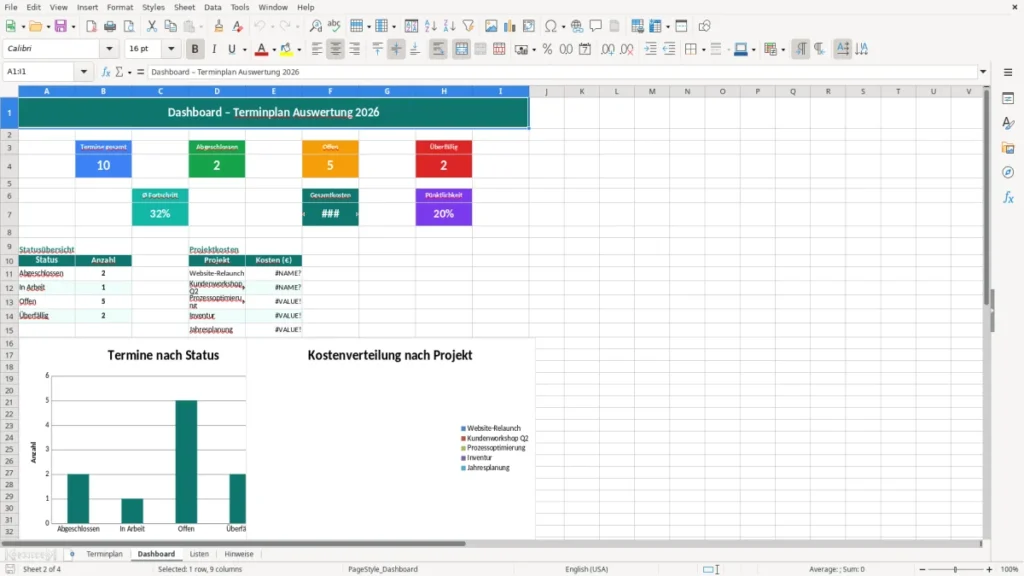
Task: Switch to the Hinweise sheet tab
Action: (239, 554)
